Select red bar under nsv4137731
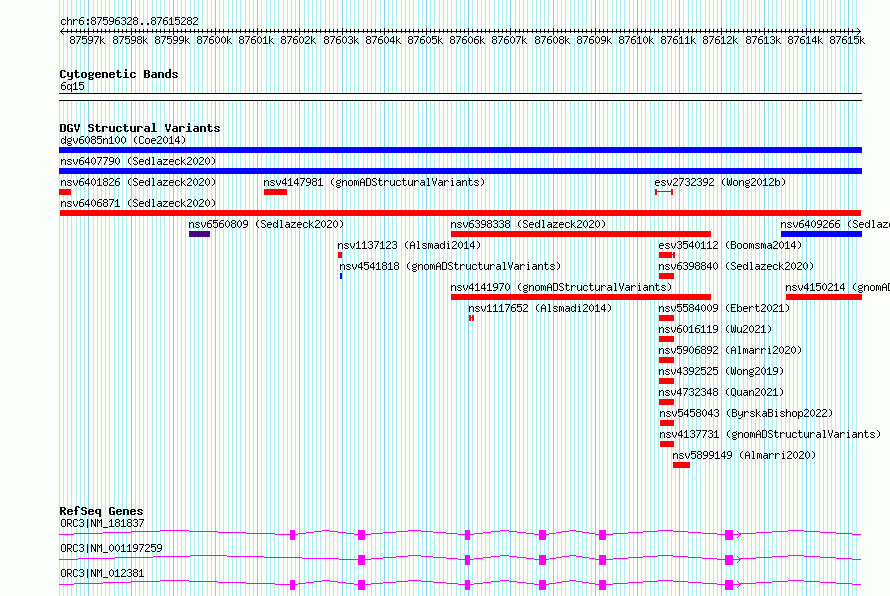Viewport: 890px width, 596px height. [x=667, y=444]
